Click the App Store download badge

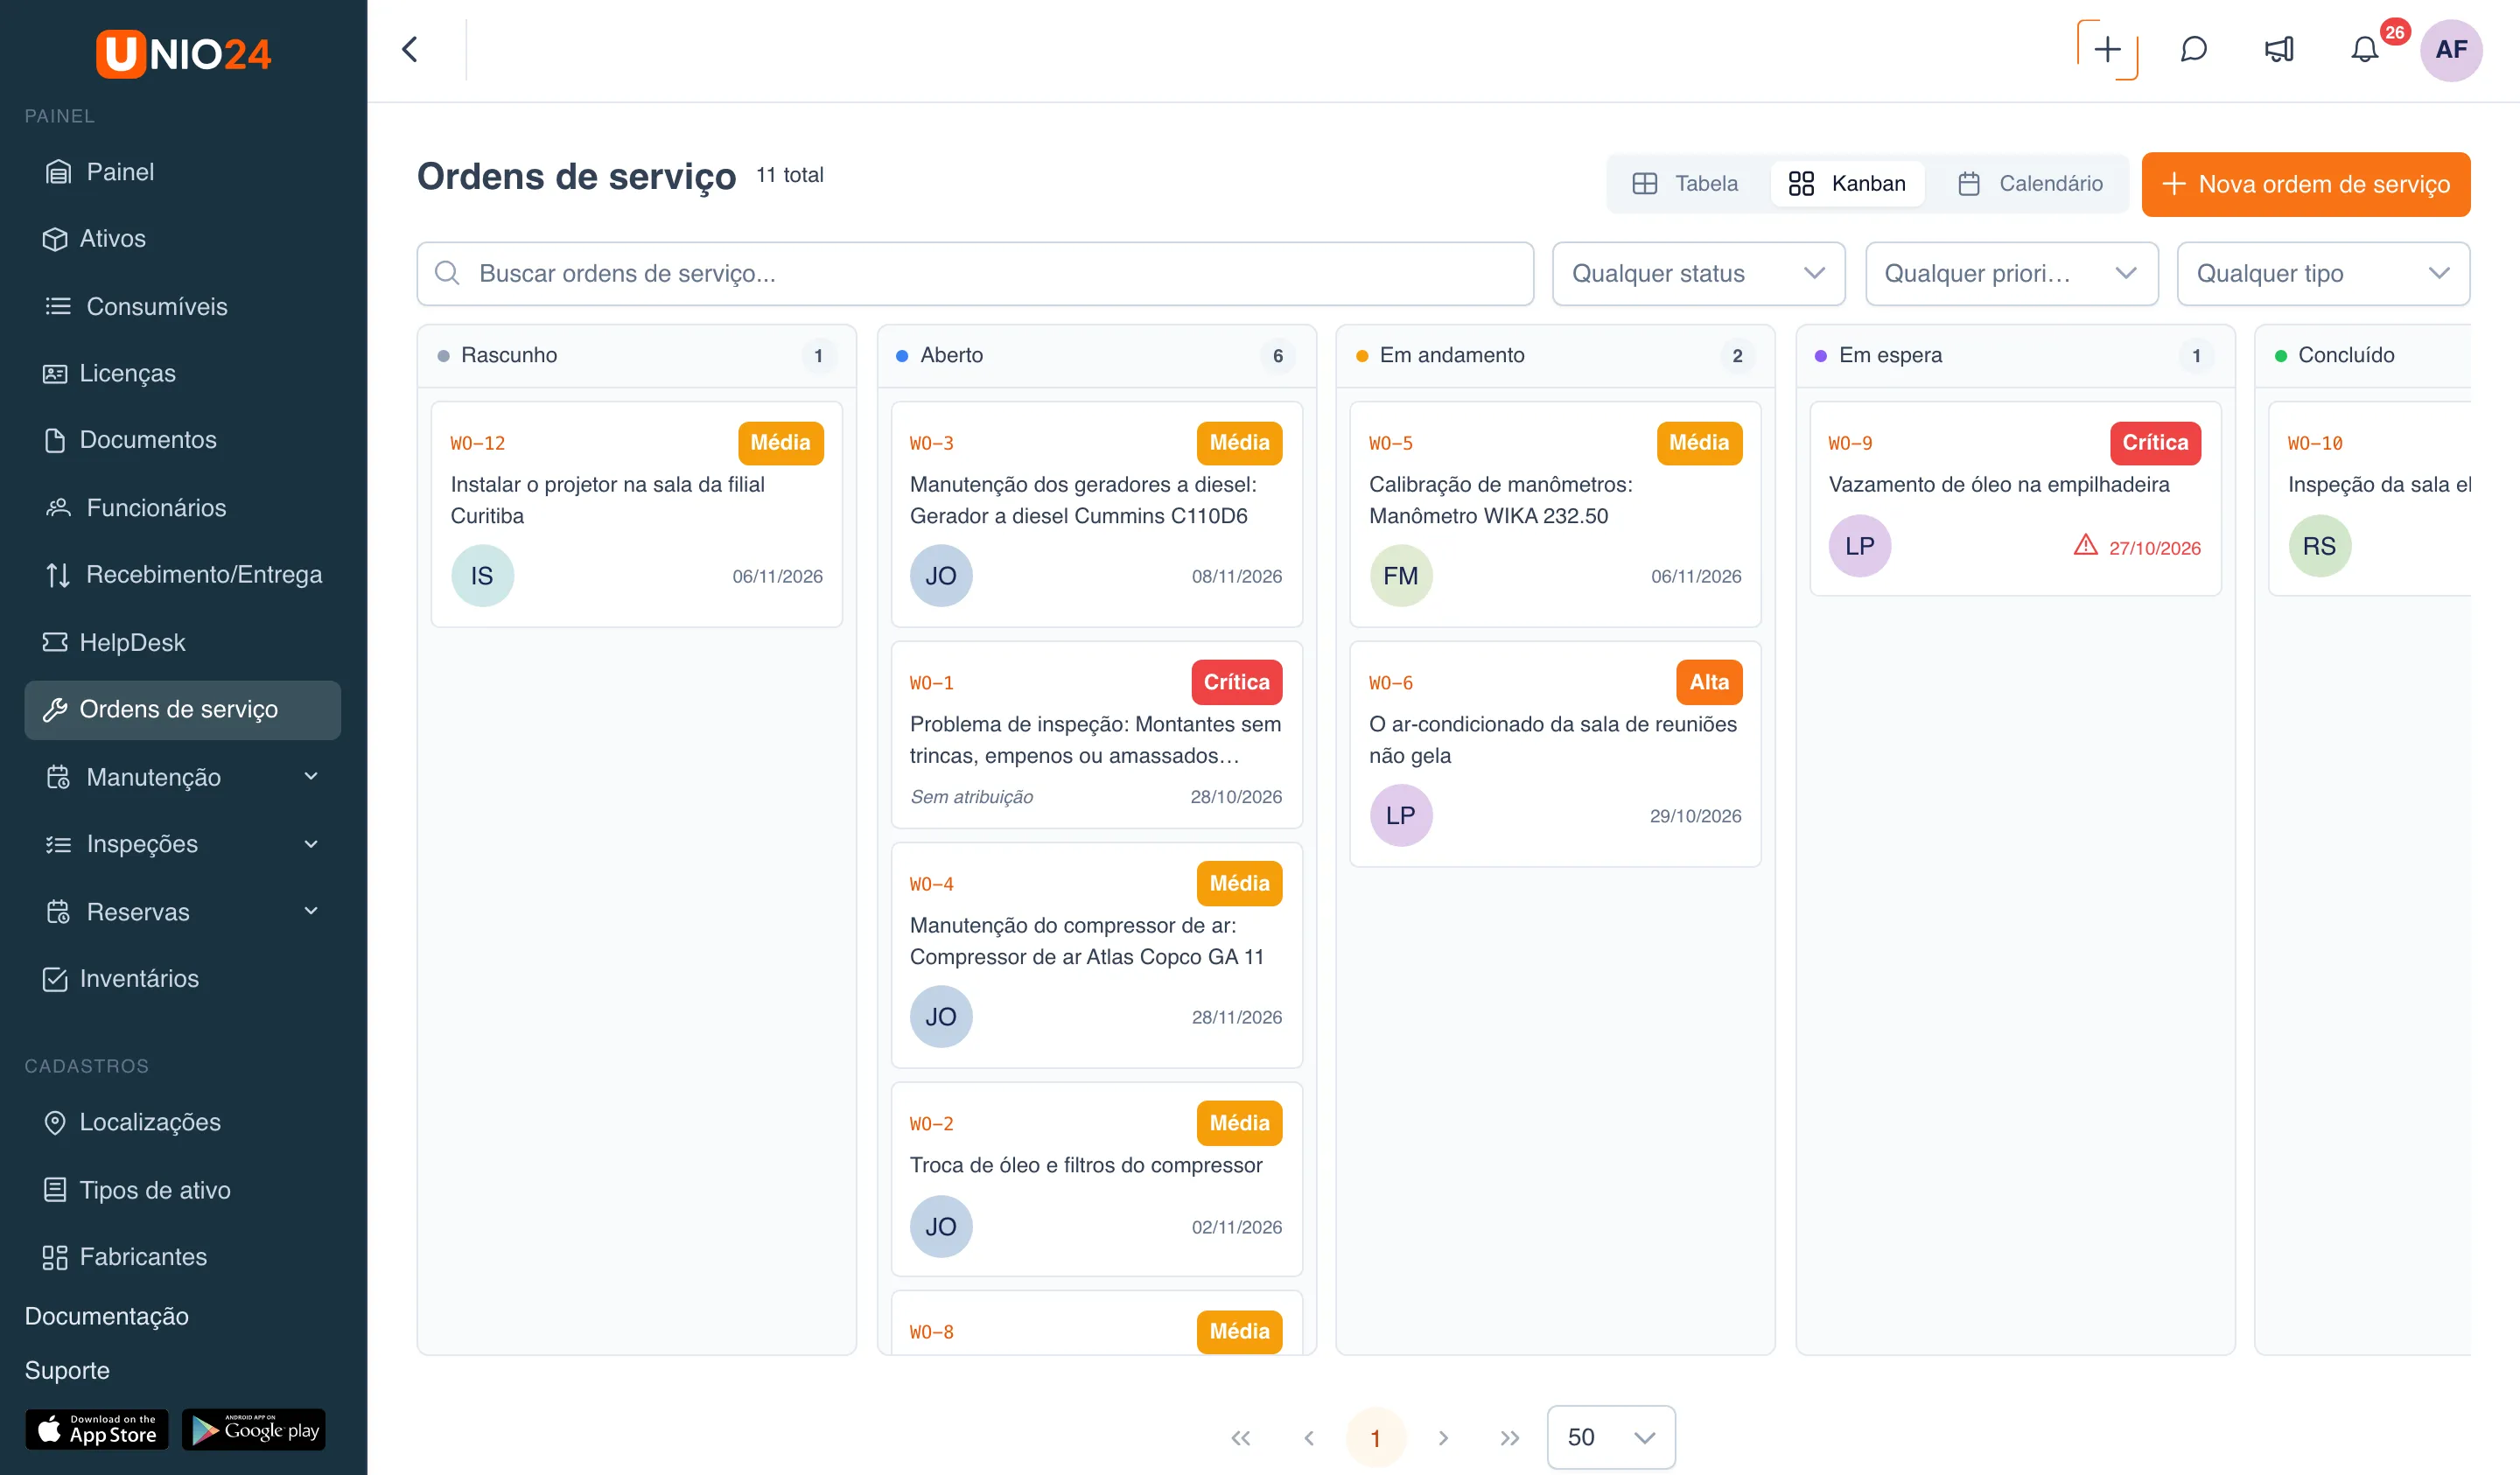click(x=97, y=1429)
